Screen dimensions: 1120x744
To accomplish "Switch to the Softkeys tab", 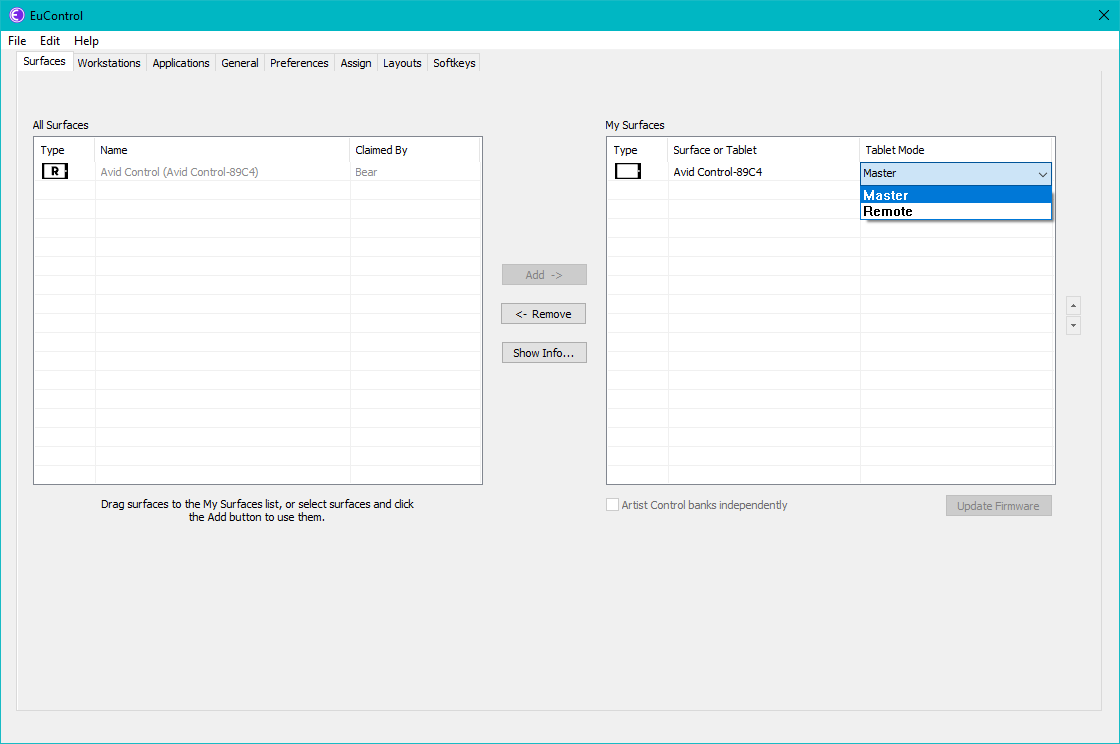I will click(x=454, y=63).
